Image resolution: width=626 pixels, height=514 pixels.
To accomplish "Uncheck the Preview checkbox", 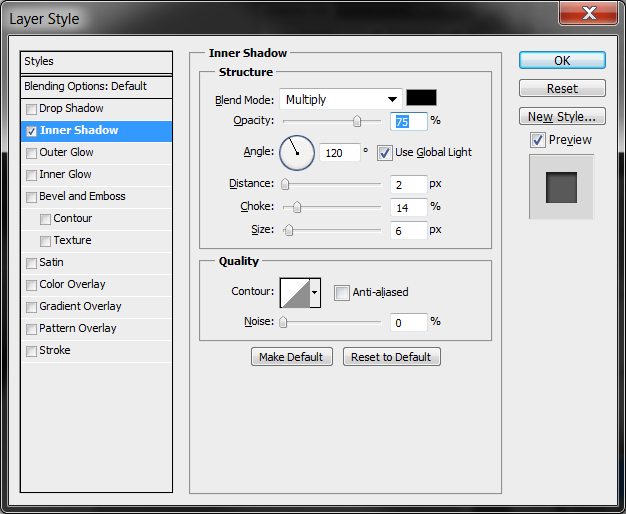I will [538, 140].
